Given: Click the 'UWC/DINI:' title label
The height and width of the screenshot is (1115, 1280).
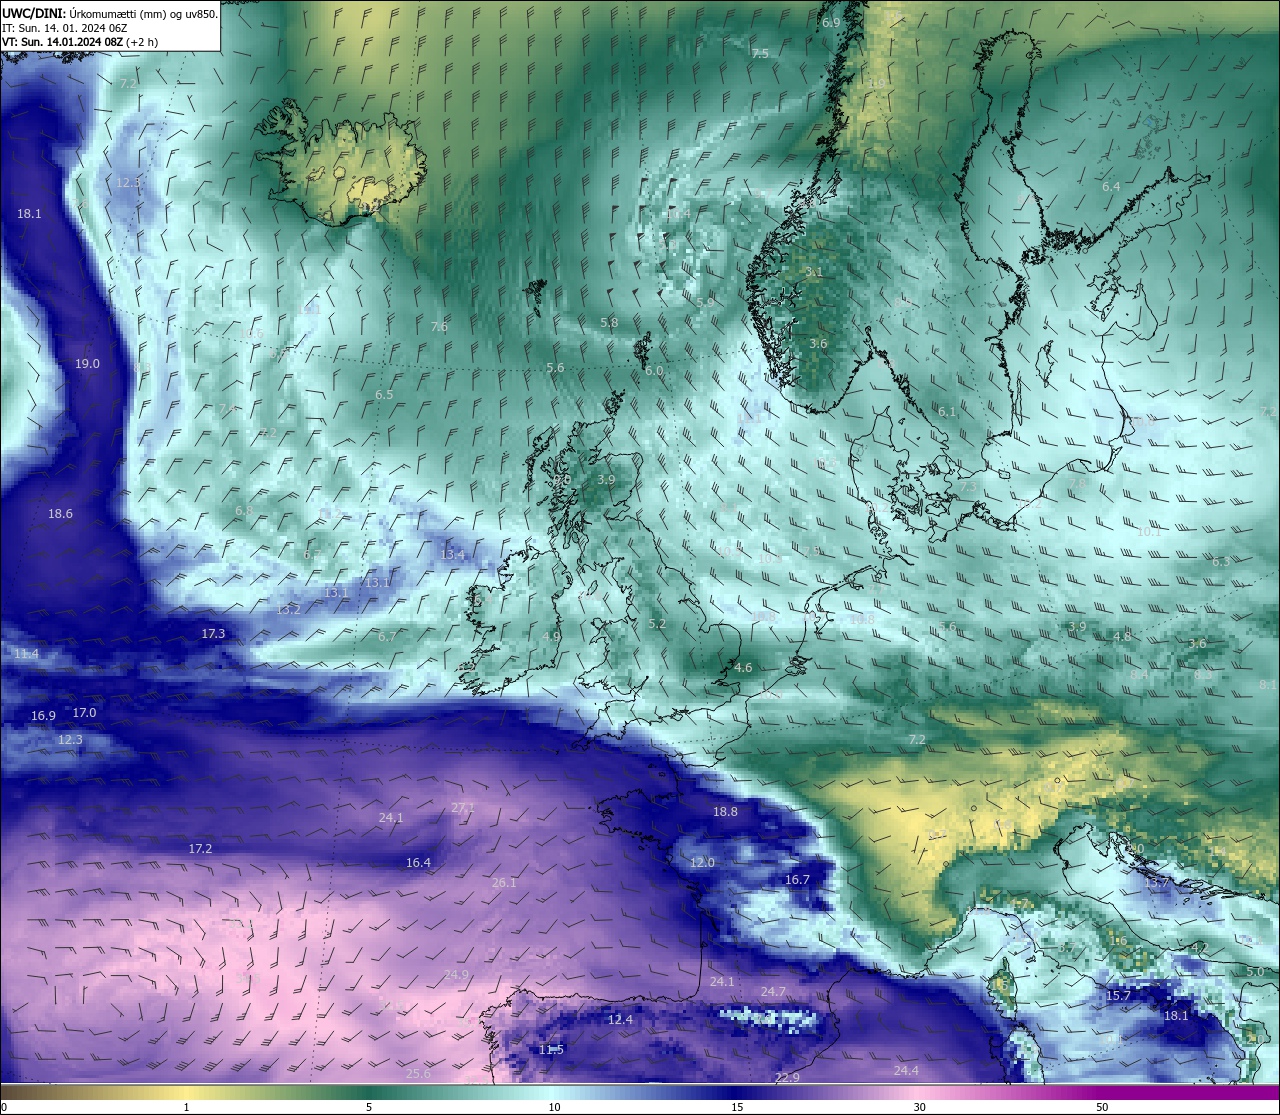Looking at the screenshot, I should tap(34, 13).
